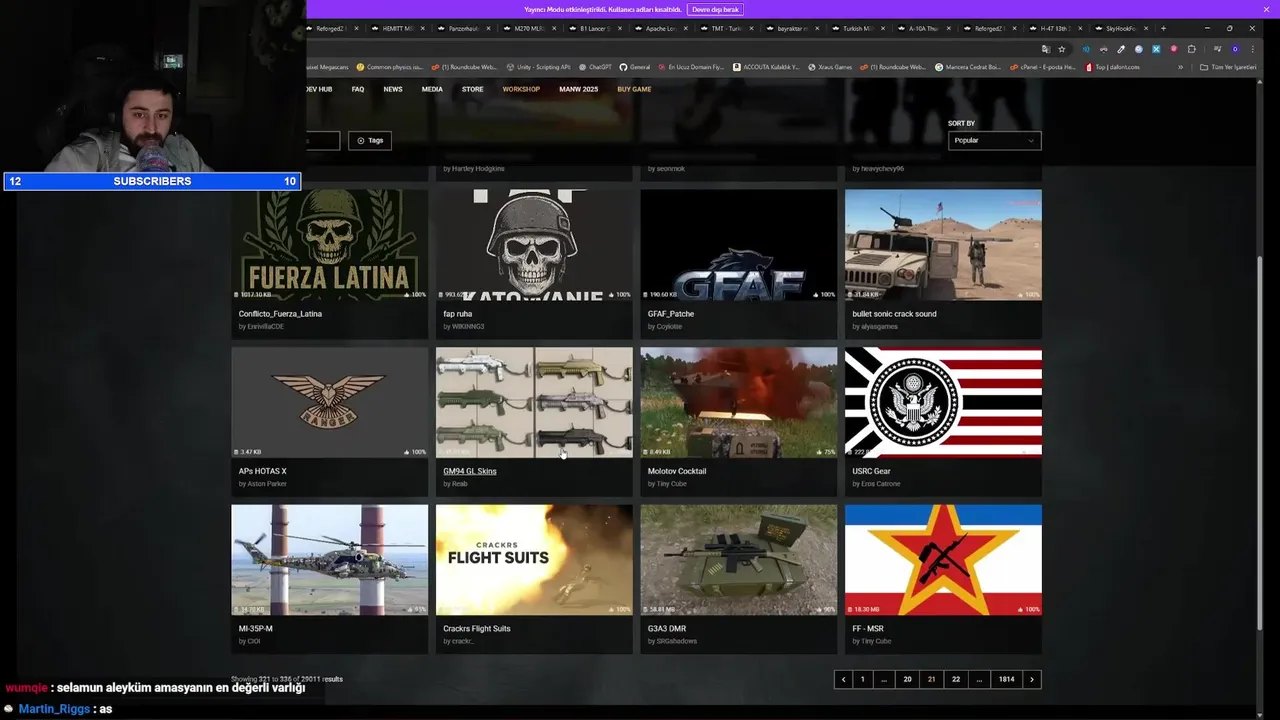Close the purple streamer mode banner
The width and height of the screenshot is (1280, 720).
(1266, 9)
